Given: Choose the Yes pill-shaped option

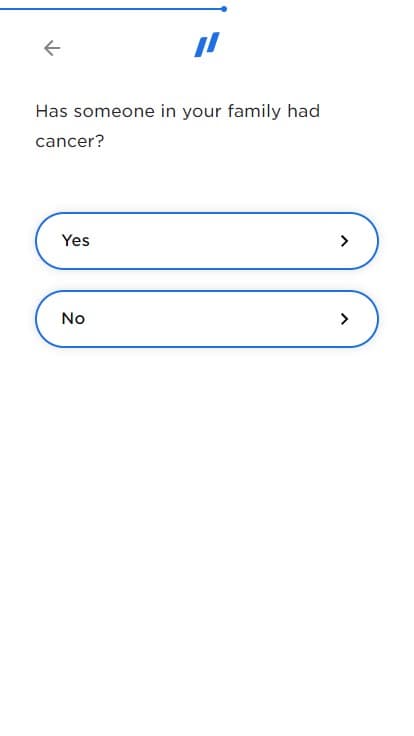Looking at the screenshot, I should click(207, 241).
